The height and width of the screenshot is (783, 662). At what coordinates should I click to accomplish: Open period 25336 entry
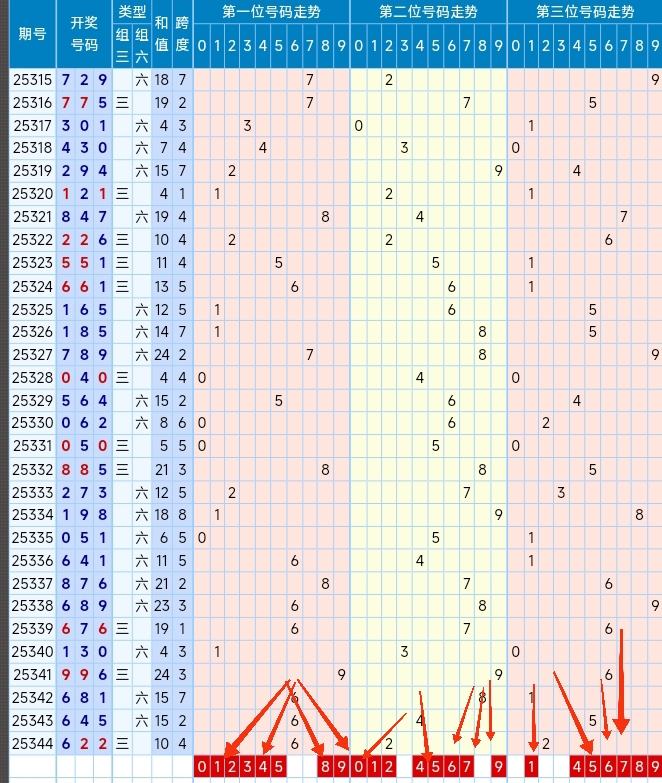tap(32, 561)
